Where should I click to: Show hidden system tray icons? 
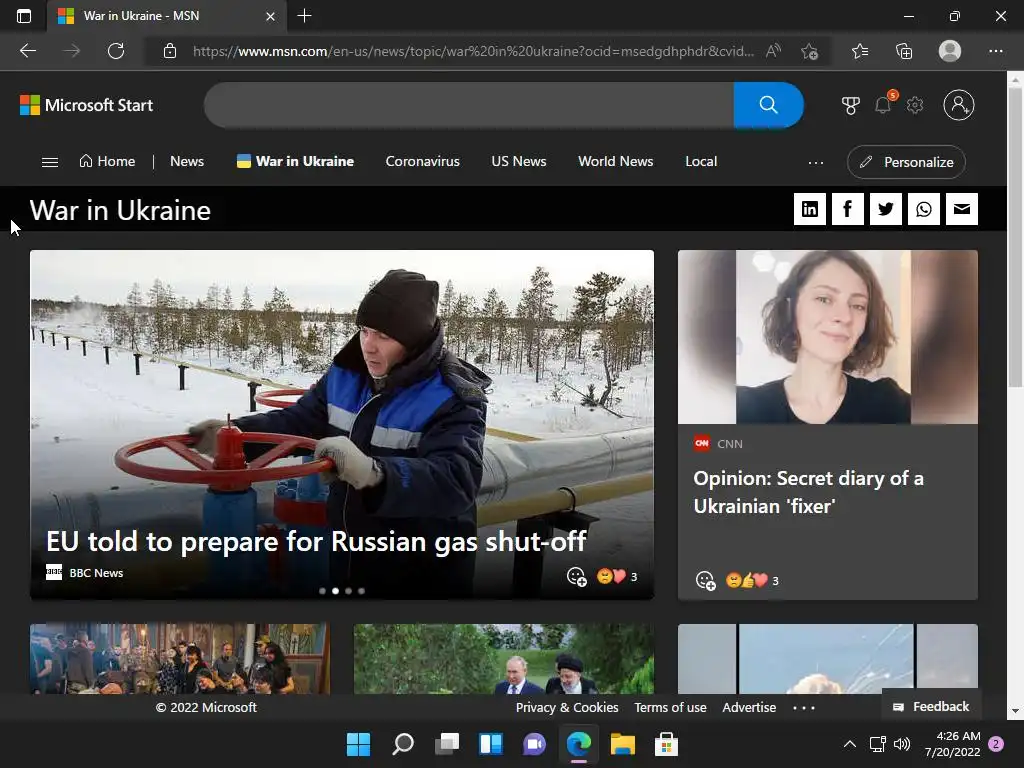(850, 744)
